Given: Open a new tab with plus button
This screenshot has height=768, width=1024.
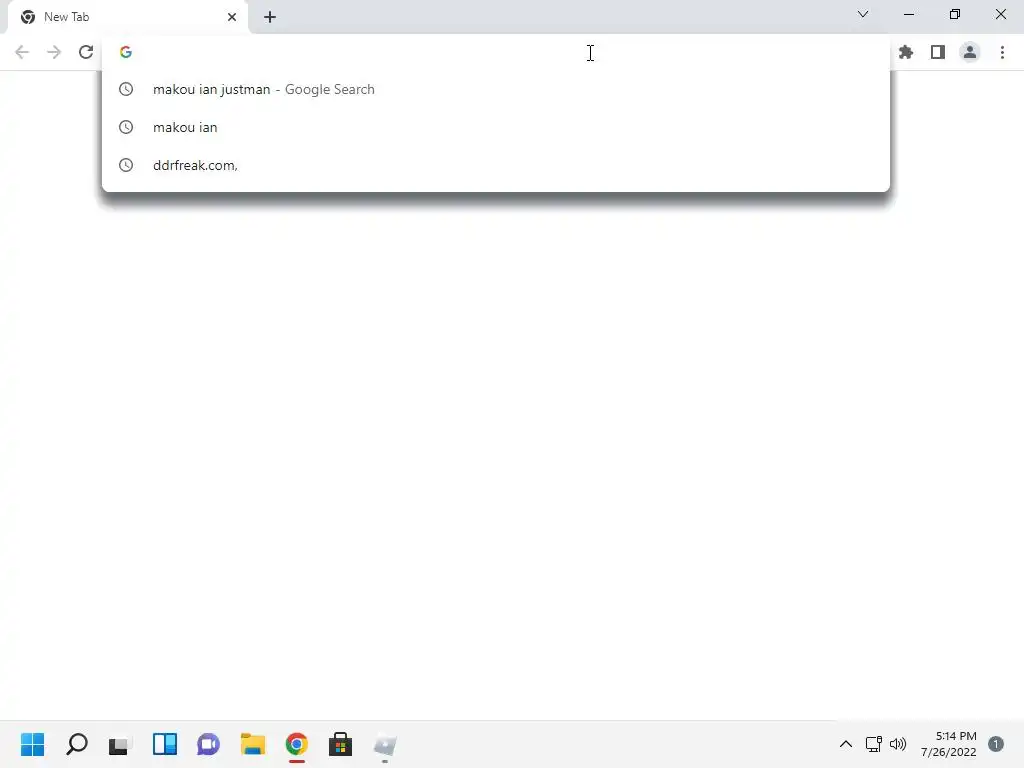Looking at the screenshot, I should point(270,17).
